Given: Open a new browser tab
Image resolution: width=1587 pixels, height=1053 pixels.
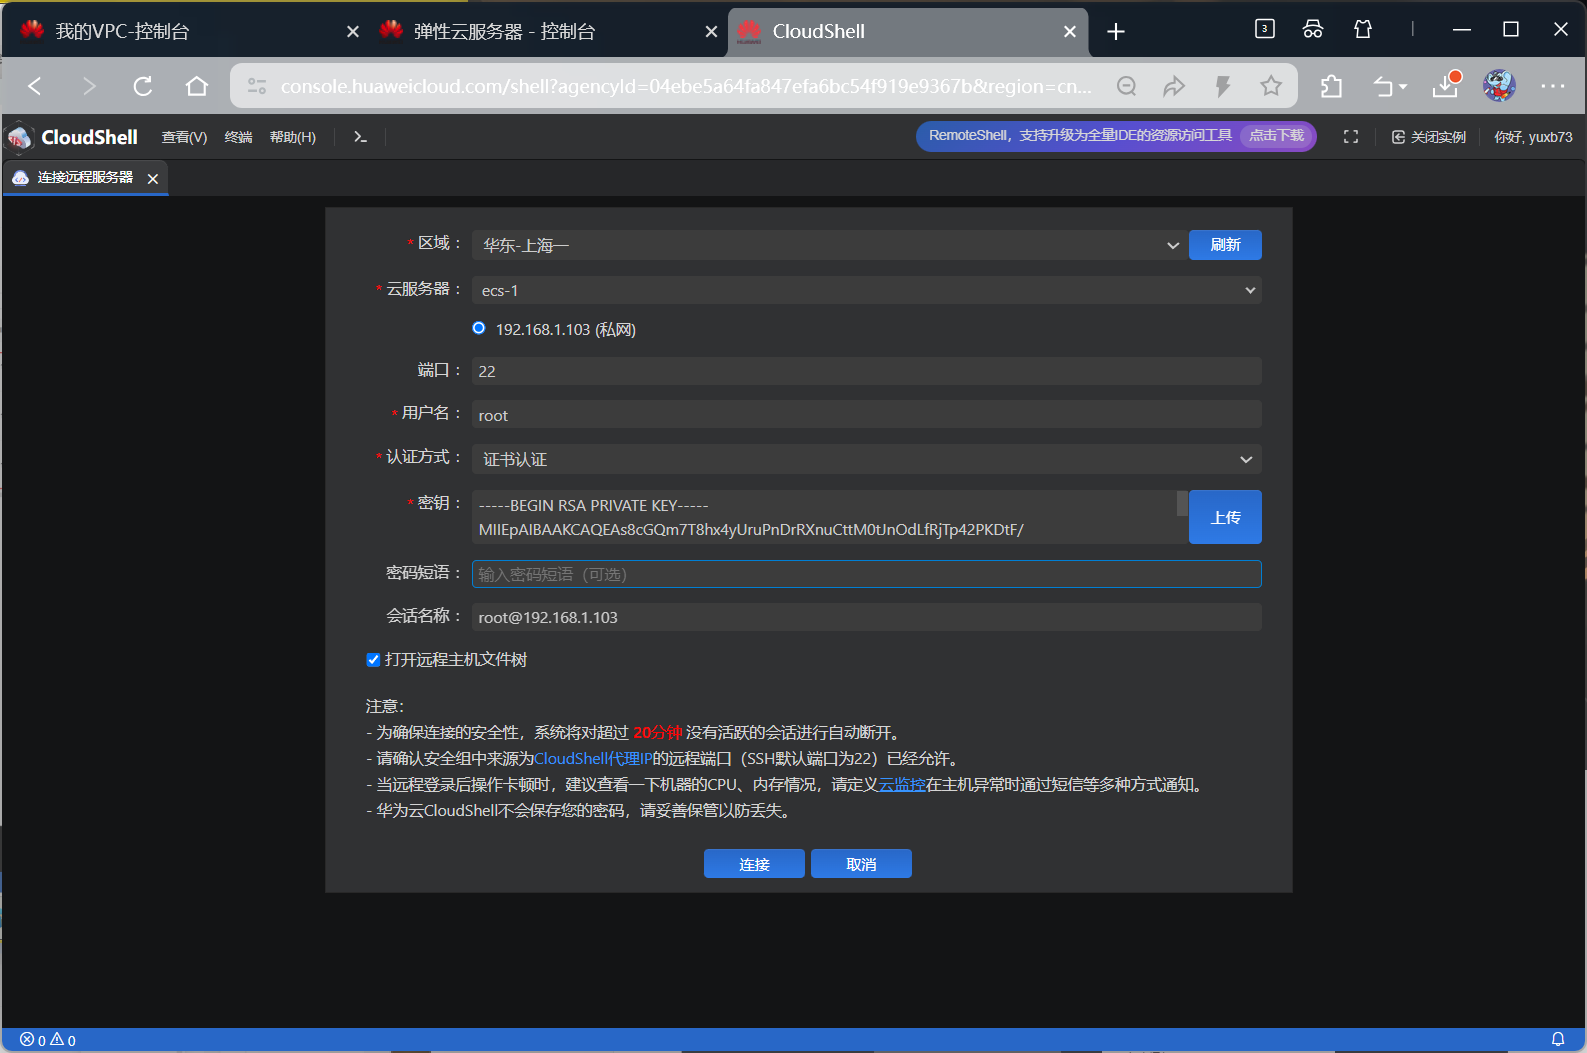Looking at the screenshot, I should (x=1116, y=32).
